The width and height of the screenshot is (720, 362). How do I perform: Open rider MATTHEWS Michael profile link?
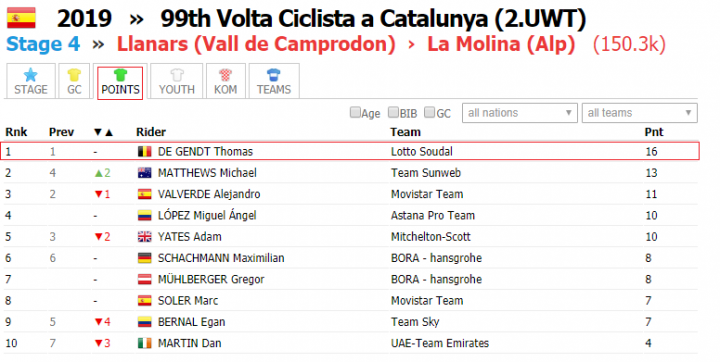pyautogui.click(x=207, y=173)
